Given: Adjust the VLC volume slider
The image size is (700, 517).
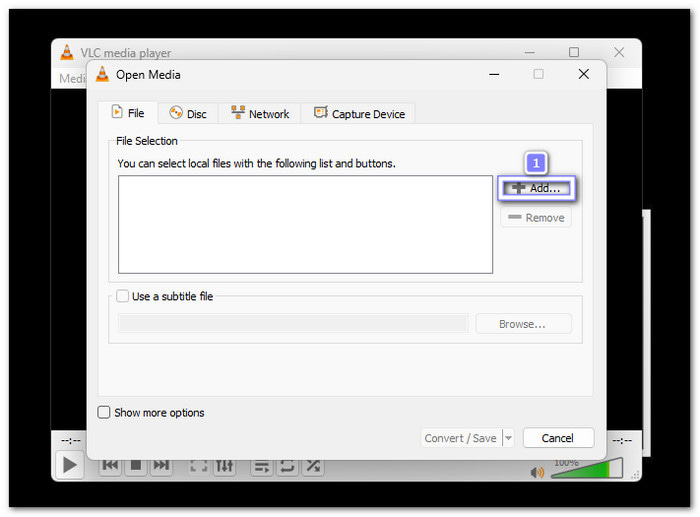Looking at the screenshot, I should (x=587, y=469).
